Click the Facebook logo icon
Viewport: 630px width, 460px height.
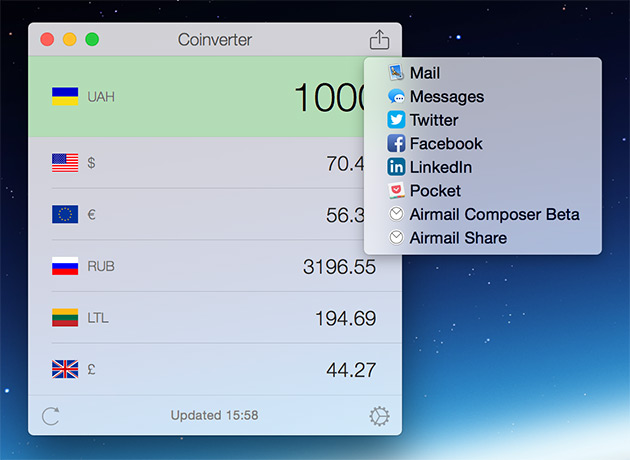coord(396,143)
